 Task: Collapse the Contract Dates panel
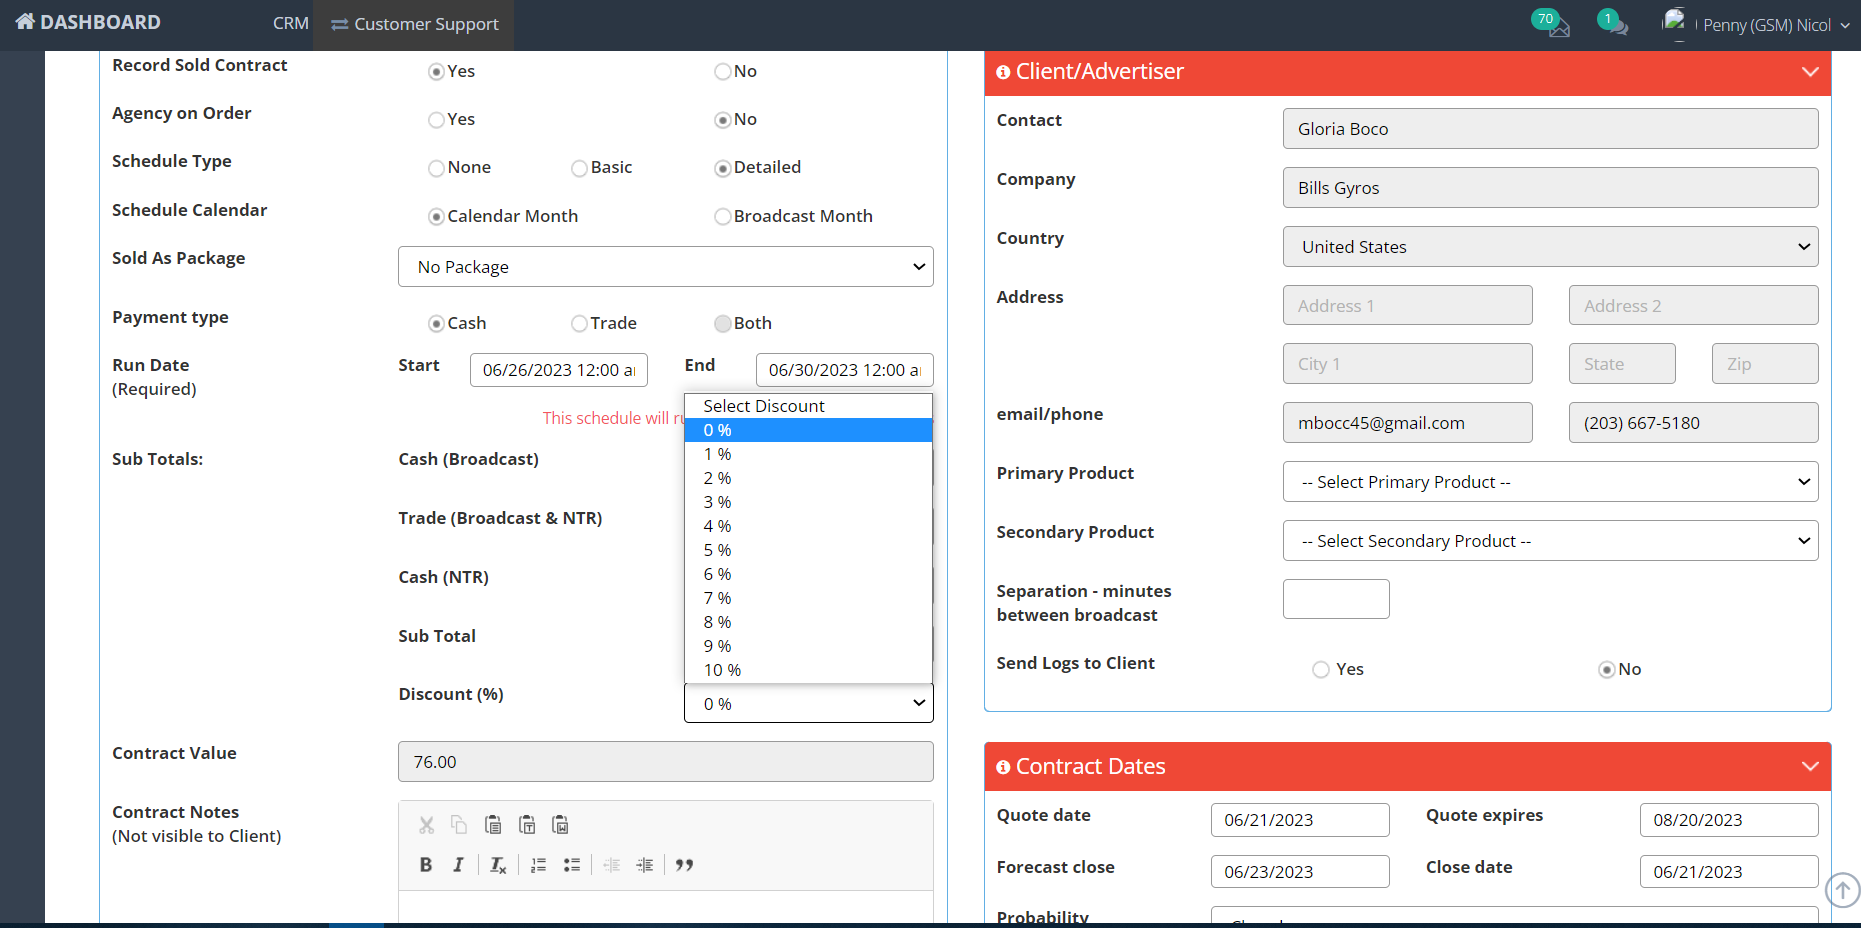1810,767
